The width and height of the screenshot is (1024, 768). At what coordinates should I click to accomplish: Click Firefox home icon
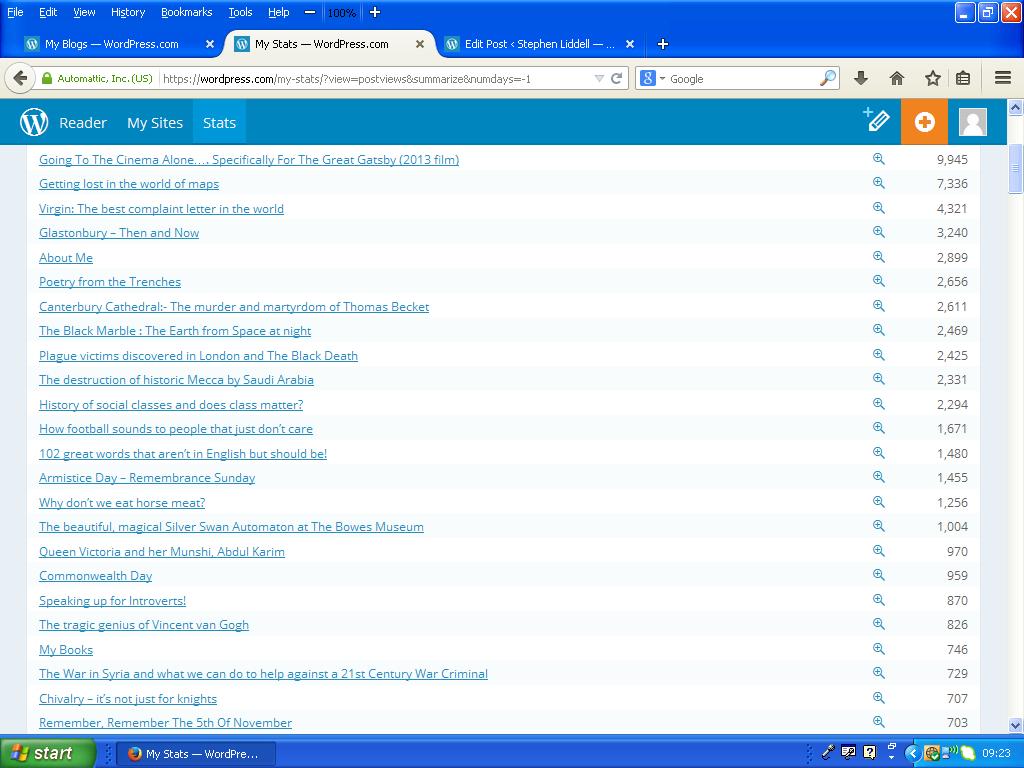(x=897, y=78)
